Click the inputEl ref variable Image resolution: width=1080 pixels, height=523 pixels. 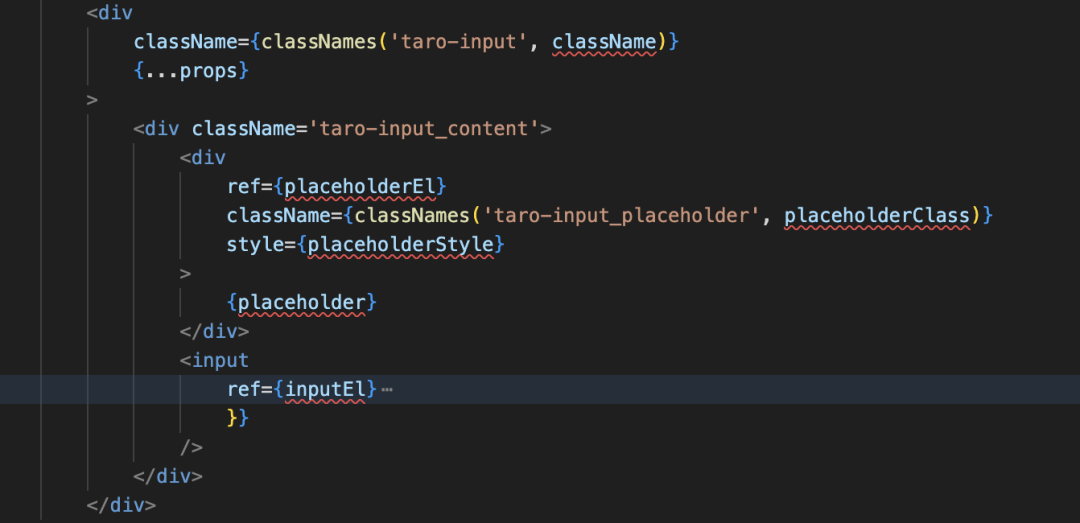[x=330, y=389]
